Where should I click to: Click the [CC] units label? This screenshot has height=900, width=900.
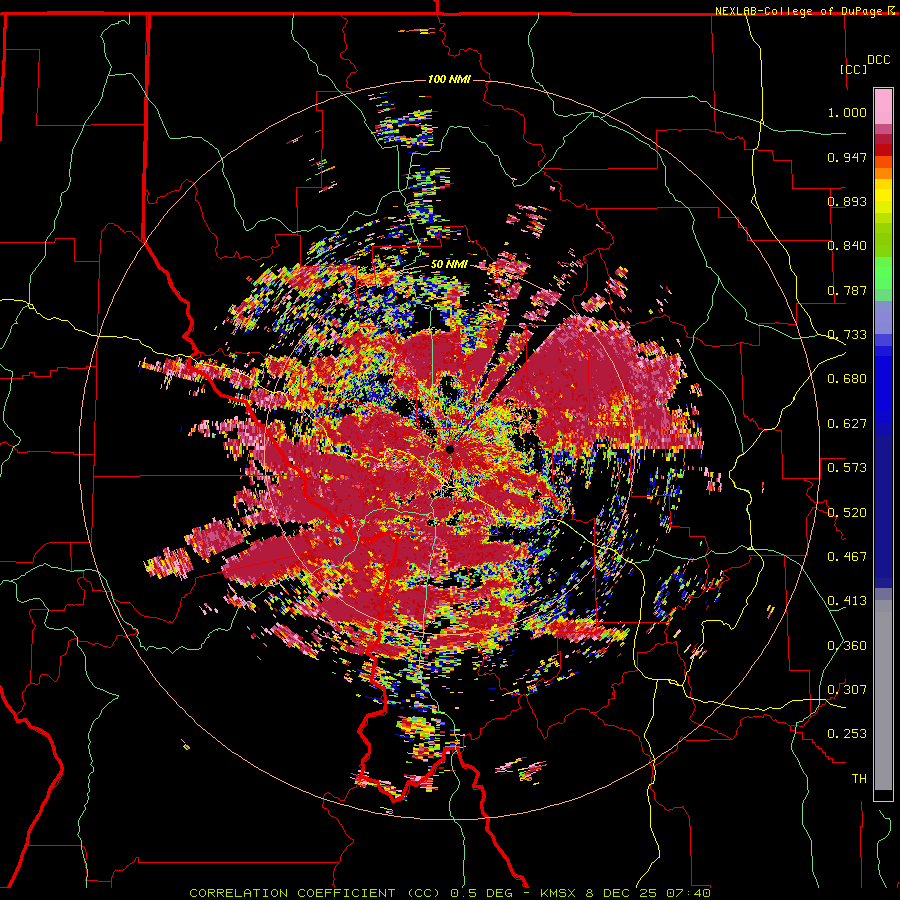pyautogui.click(x=854, y=69)
